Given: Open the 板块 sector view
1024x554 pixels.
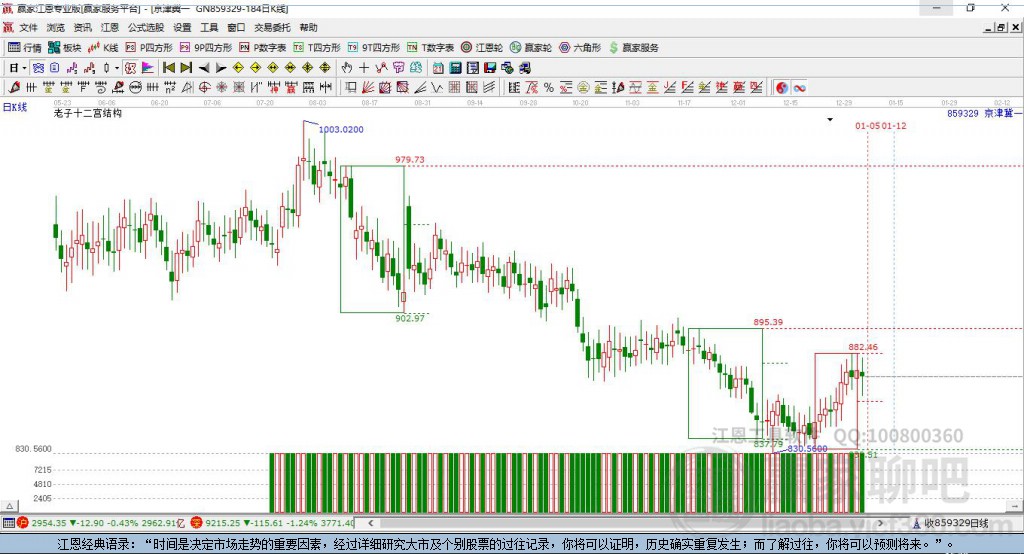Looking at the screenshot, I should 64,48.
